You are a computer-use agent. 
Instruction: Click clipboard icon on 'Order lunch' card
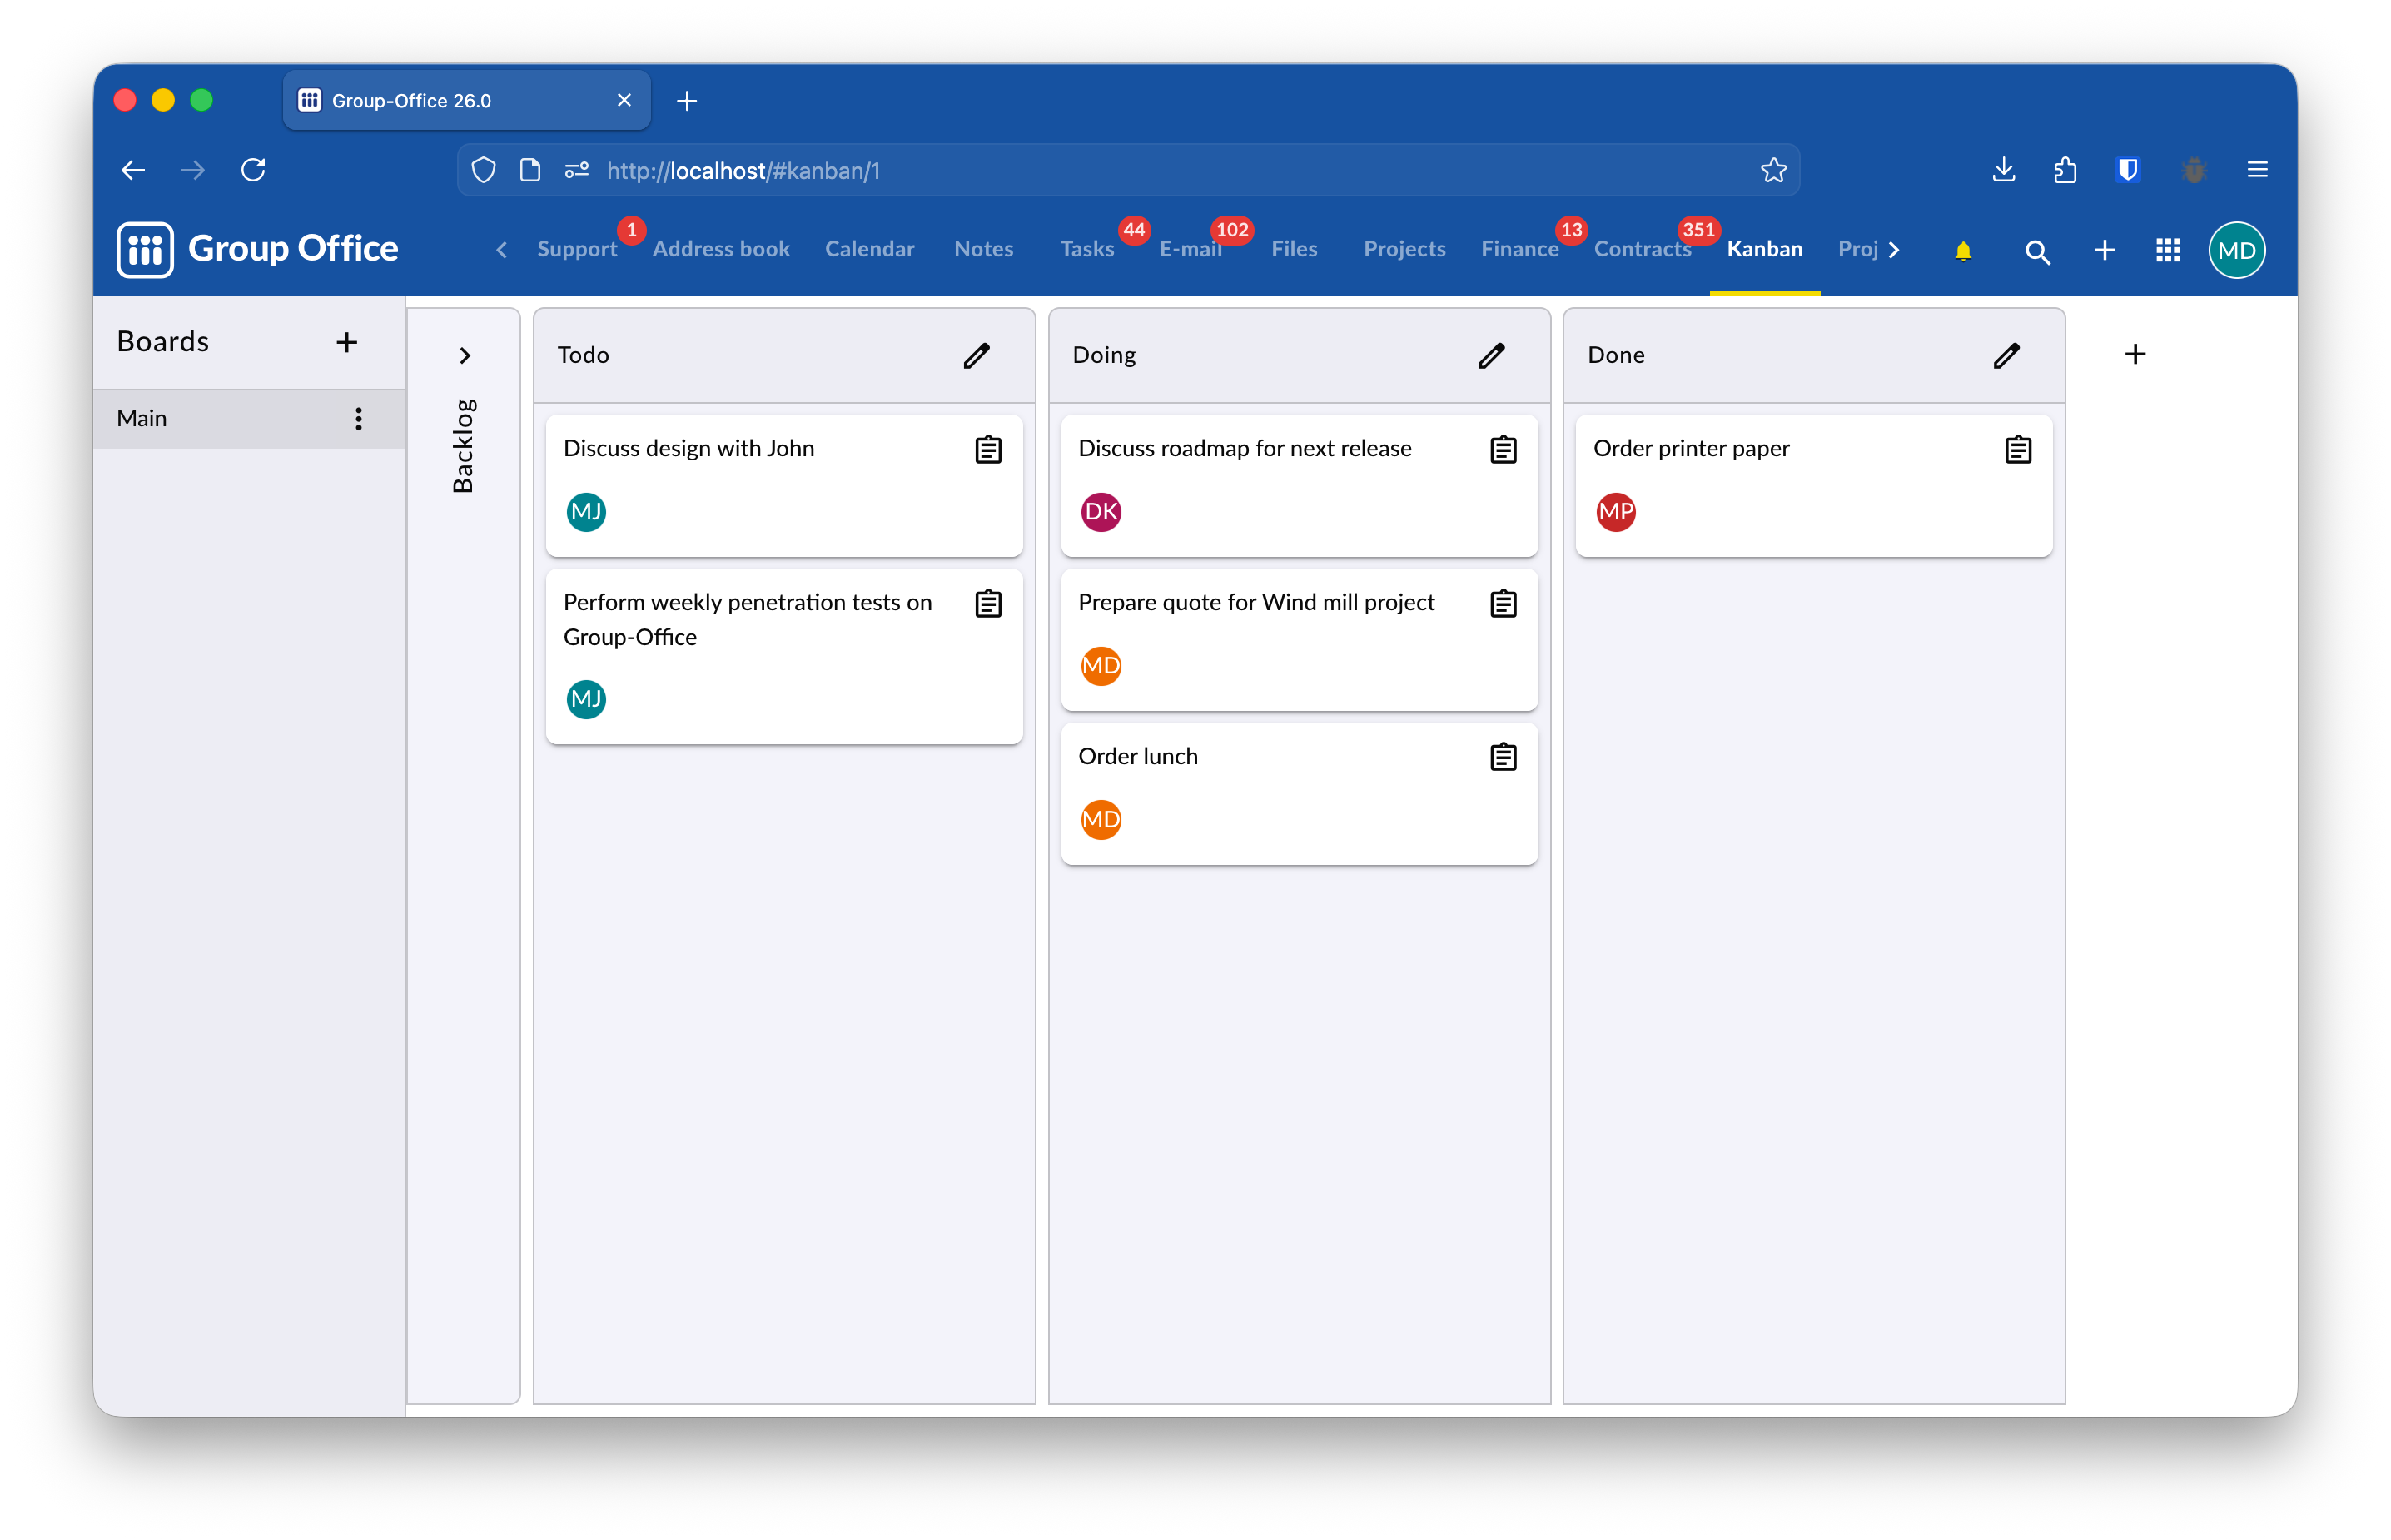1503,756
